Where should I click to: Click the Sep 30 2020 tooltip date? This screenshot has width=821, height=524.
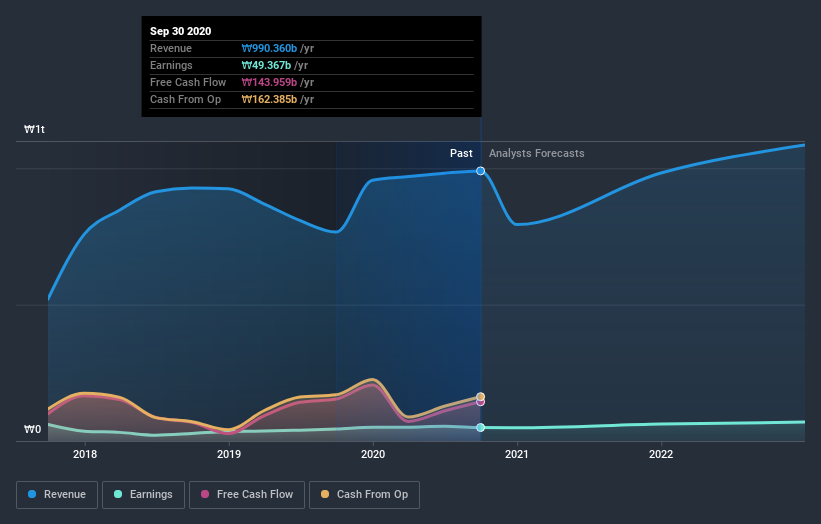[x=181, y=31]
